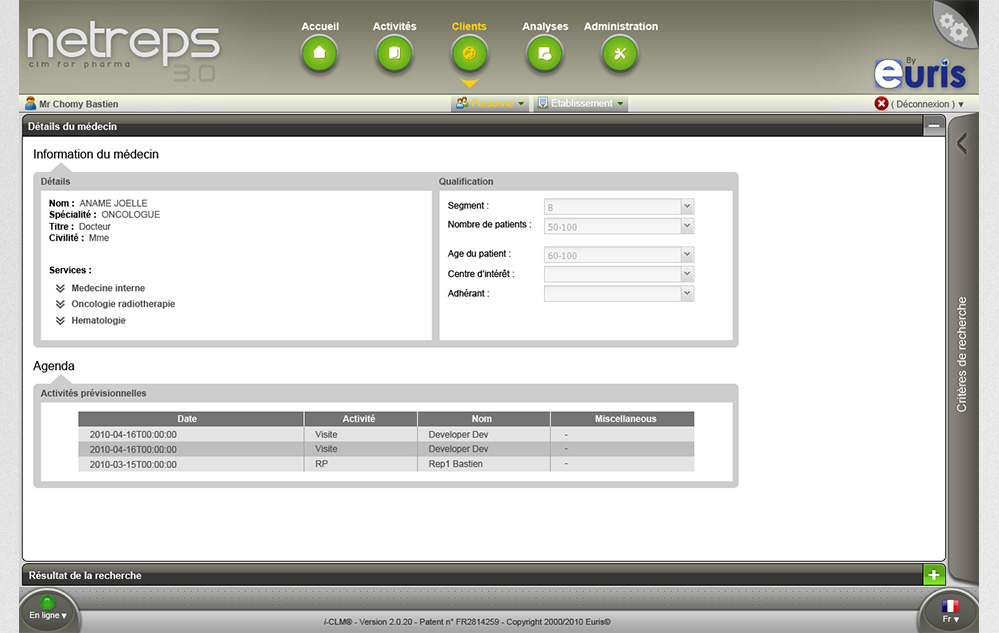999x633 pixels.
Task: Expand the Résultat de la recherche panel
Action: [x=933, y=575]
